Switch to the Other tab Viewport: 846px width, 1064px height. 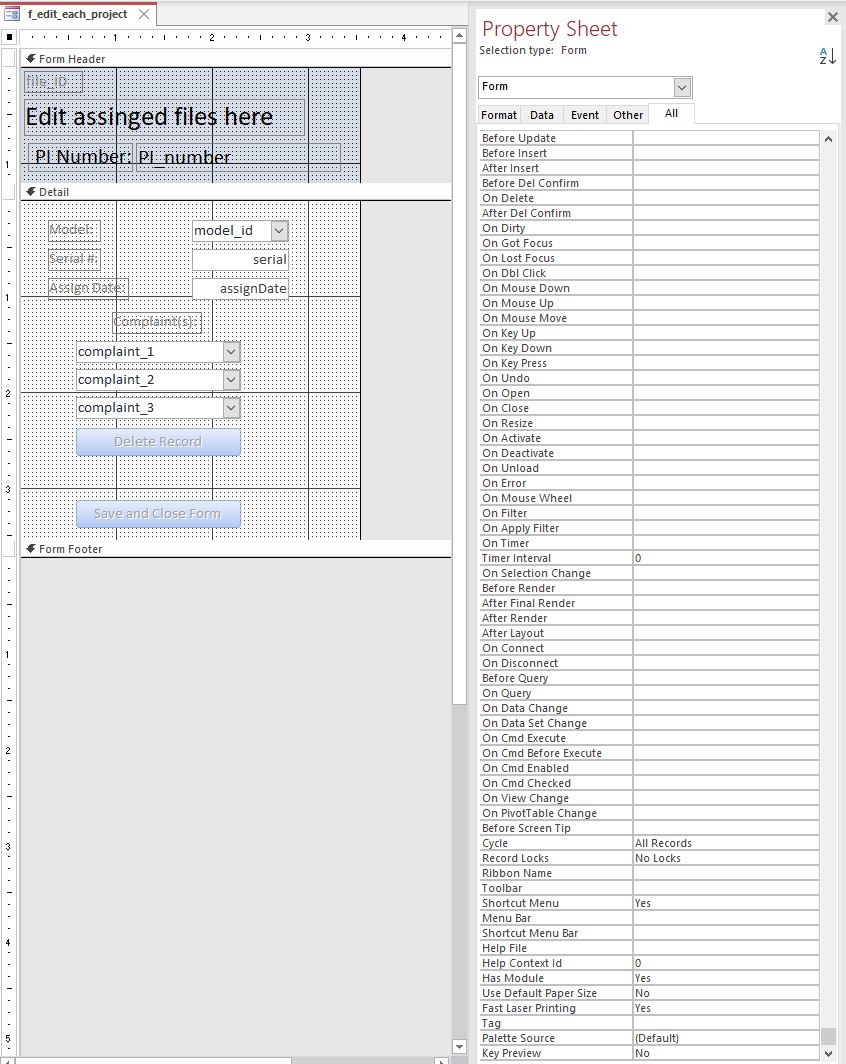pos(628,115)
